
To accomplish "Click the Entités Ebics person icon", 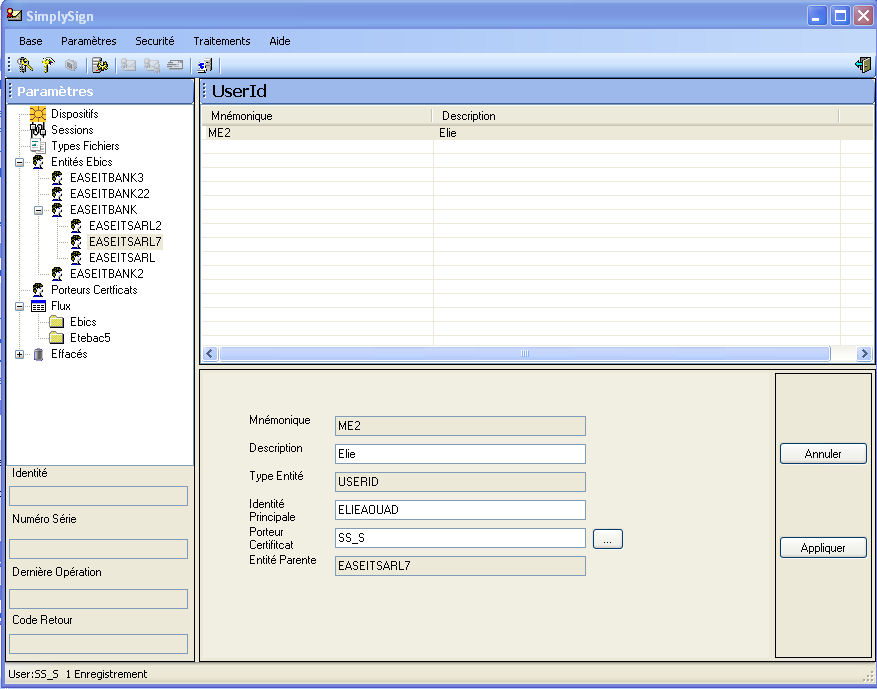I will (37, 162).
